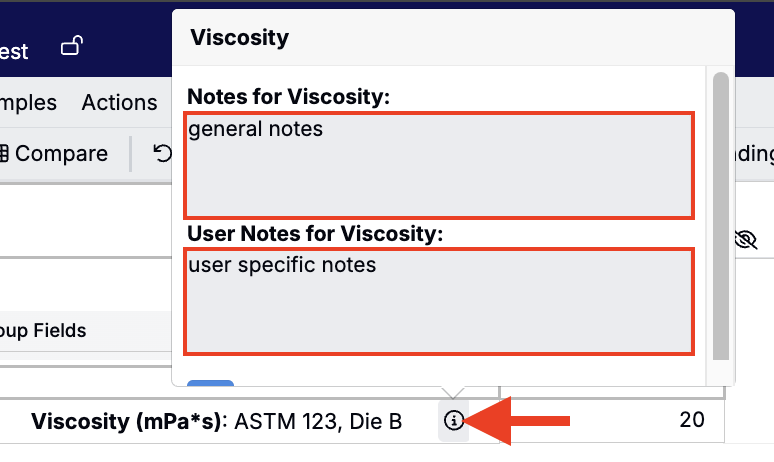Click the cut-off toolbar item right of popup
Image resolution: width=774 pixels, height=462 pixels.
pos(755,153)
